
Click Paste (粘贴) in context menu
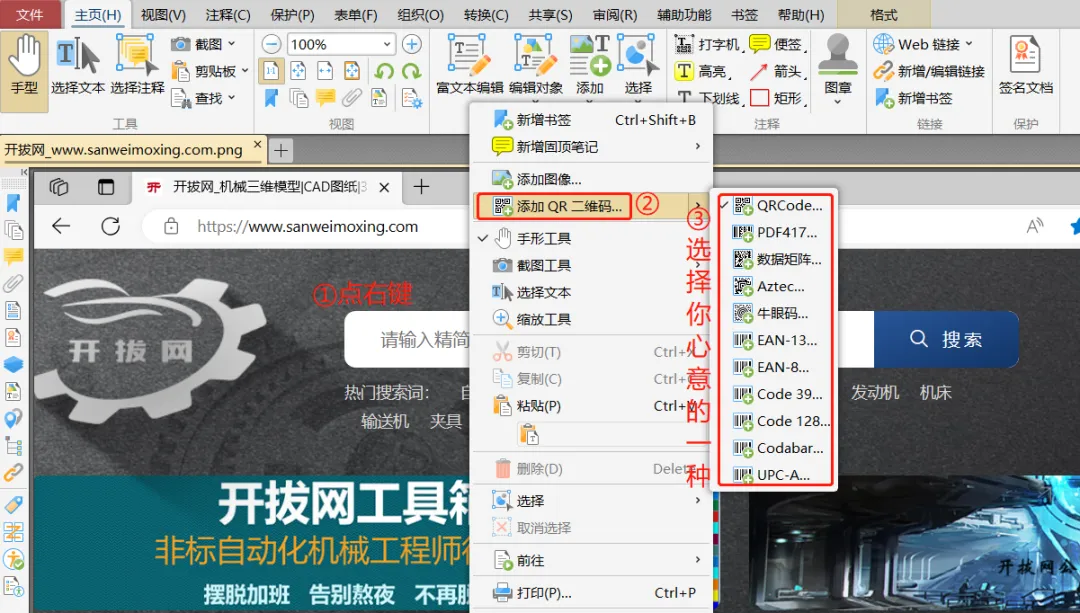(591, 406)
